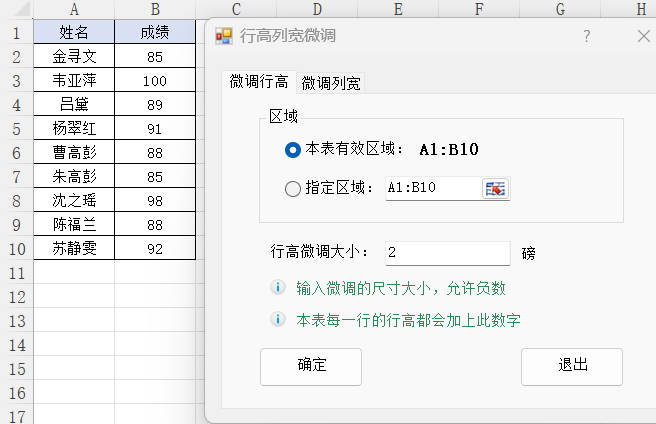Viewport: 656px width, 424px height.
Task: Select column B header
Action: click(x=154, y=10)
